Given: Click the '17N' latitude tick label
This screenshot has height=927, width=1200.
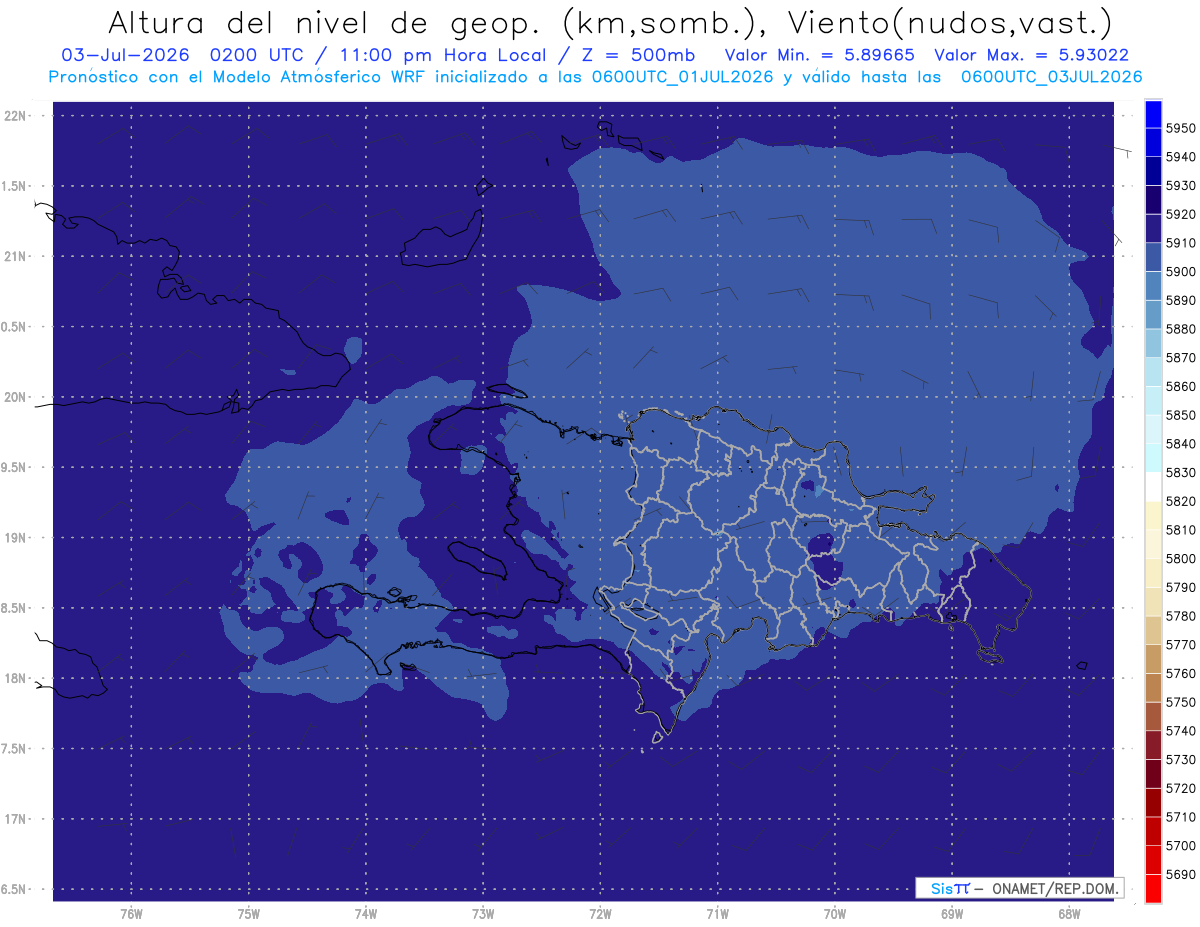Looking at the screenshot, I should coord(15,819).
